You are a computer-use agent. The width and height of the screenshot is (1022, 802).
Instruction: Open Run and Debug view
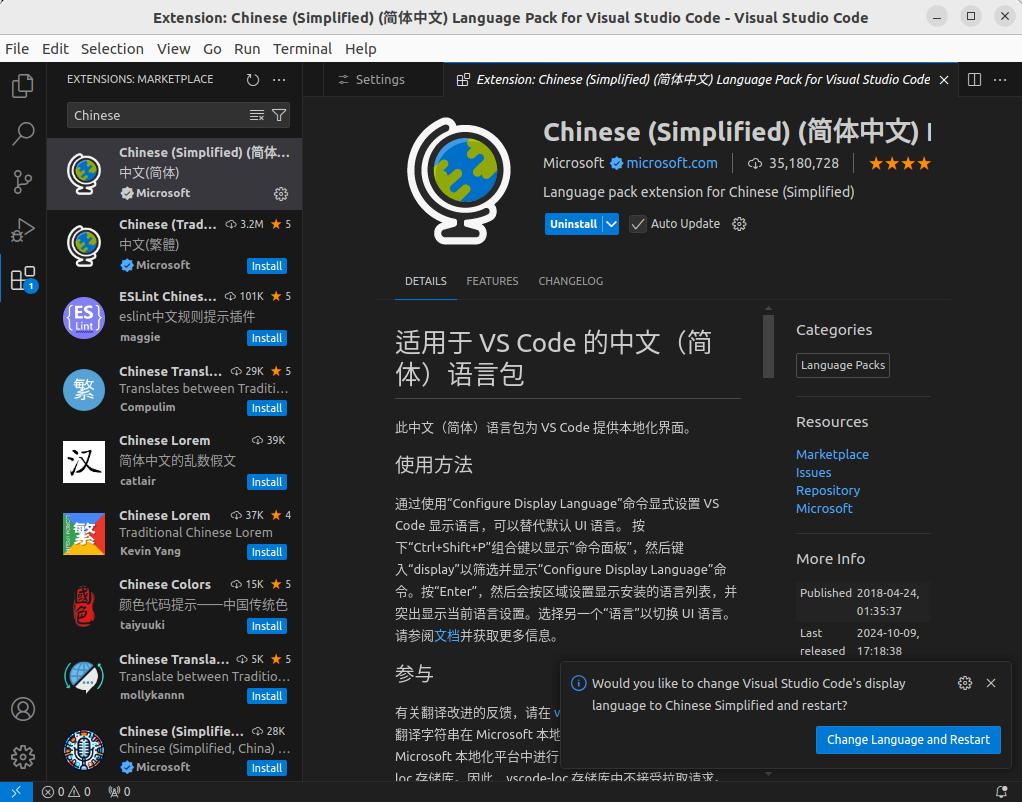click(23, 230)
